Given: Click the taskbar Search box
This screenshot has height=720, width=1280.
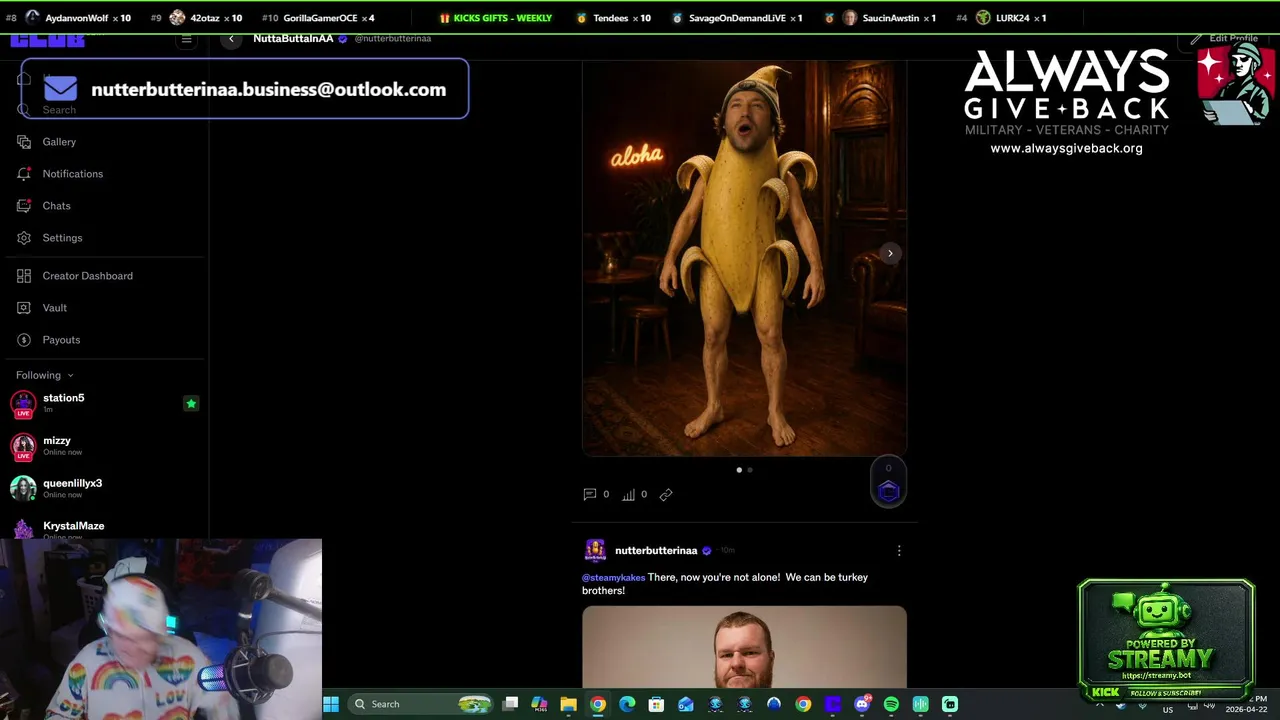Looking at the screenshot, I should [420, 704].
